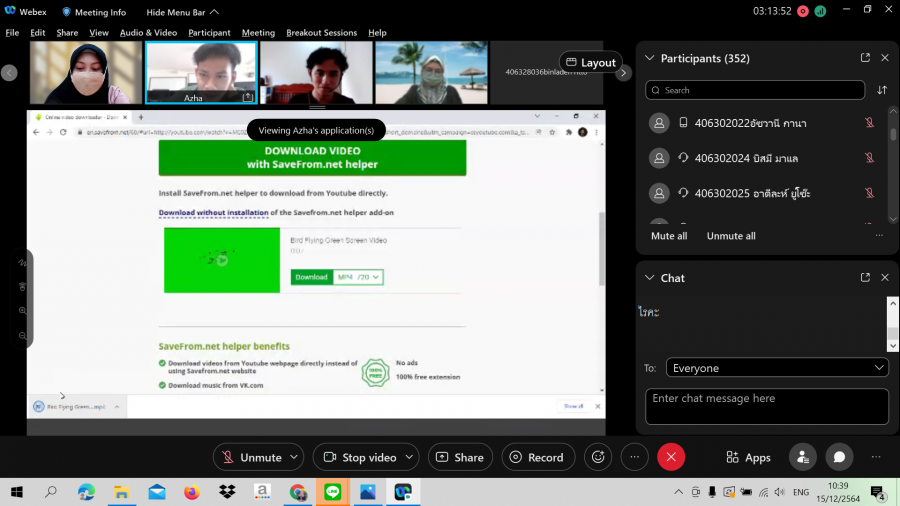Open more options ellipsis next to reactions
Image resolution: width=900 pixels, height=506 pixels.
pos(635,457)
